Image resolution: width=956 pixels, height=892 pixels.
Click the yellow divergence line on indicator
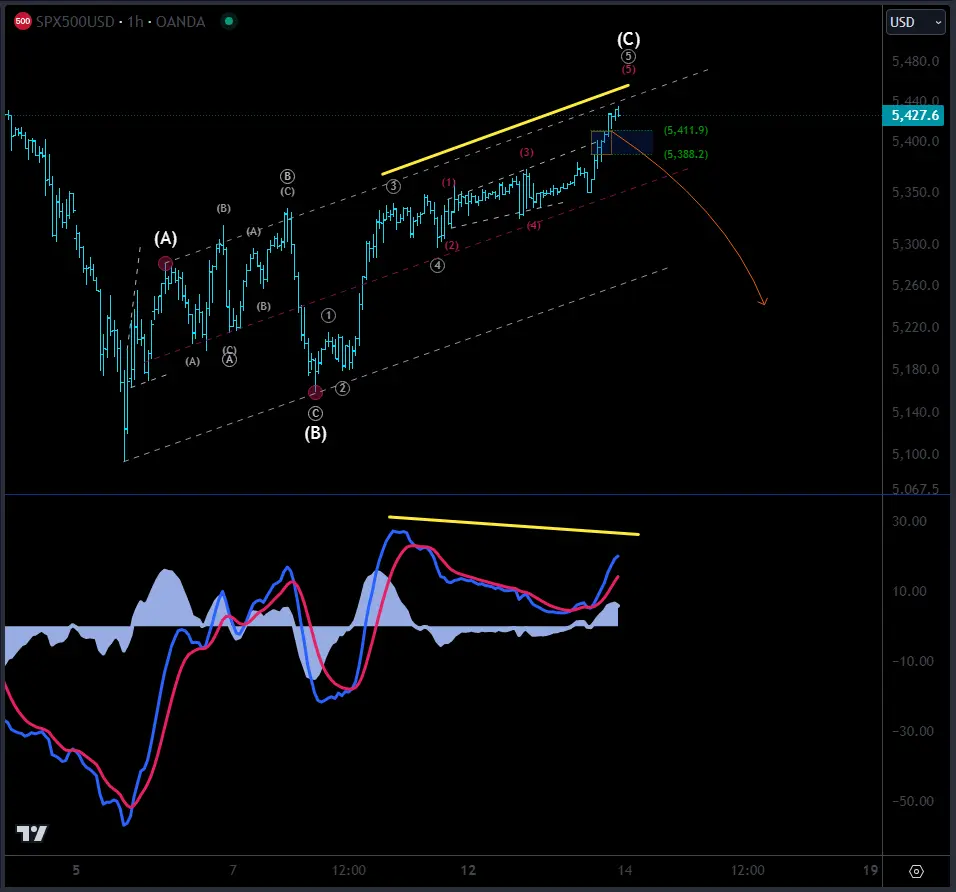tap(513, 526)
